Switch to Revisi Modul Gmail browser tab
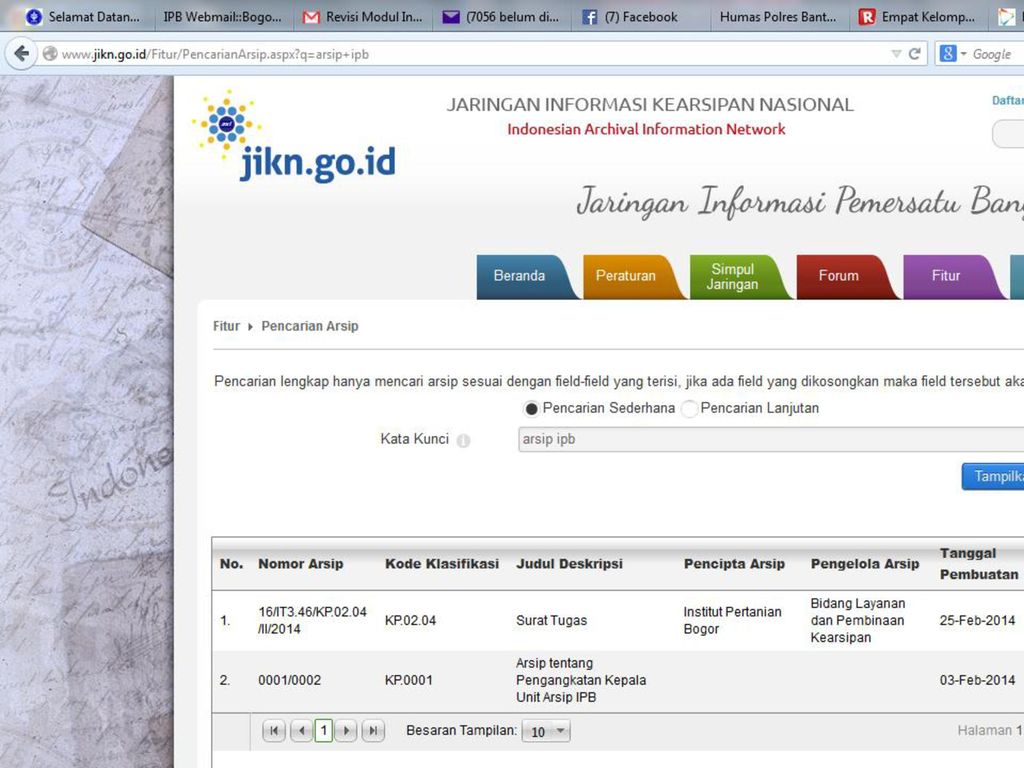 363,16
